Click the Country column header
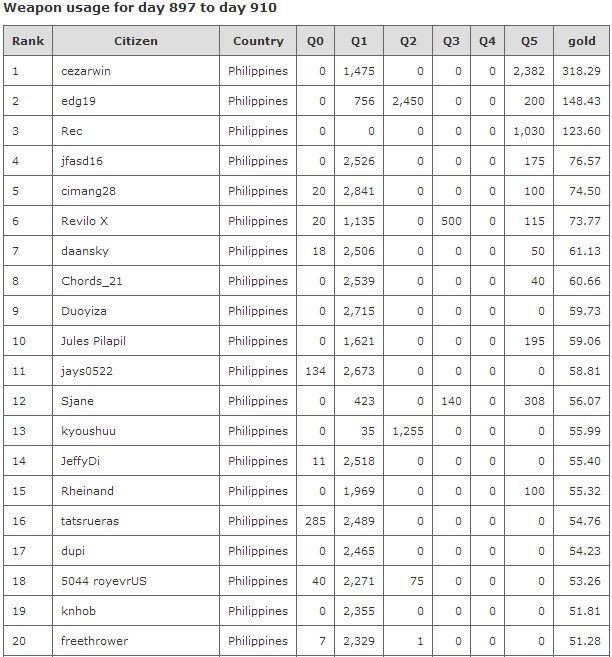This screenshot has width=612, height=657. pos(258,41)
